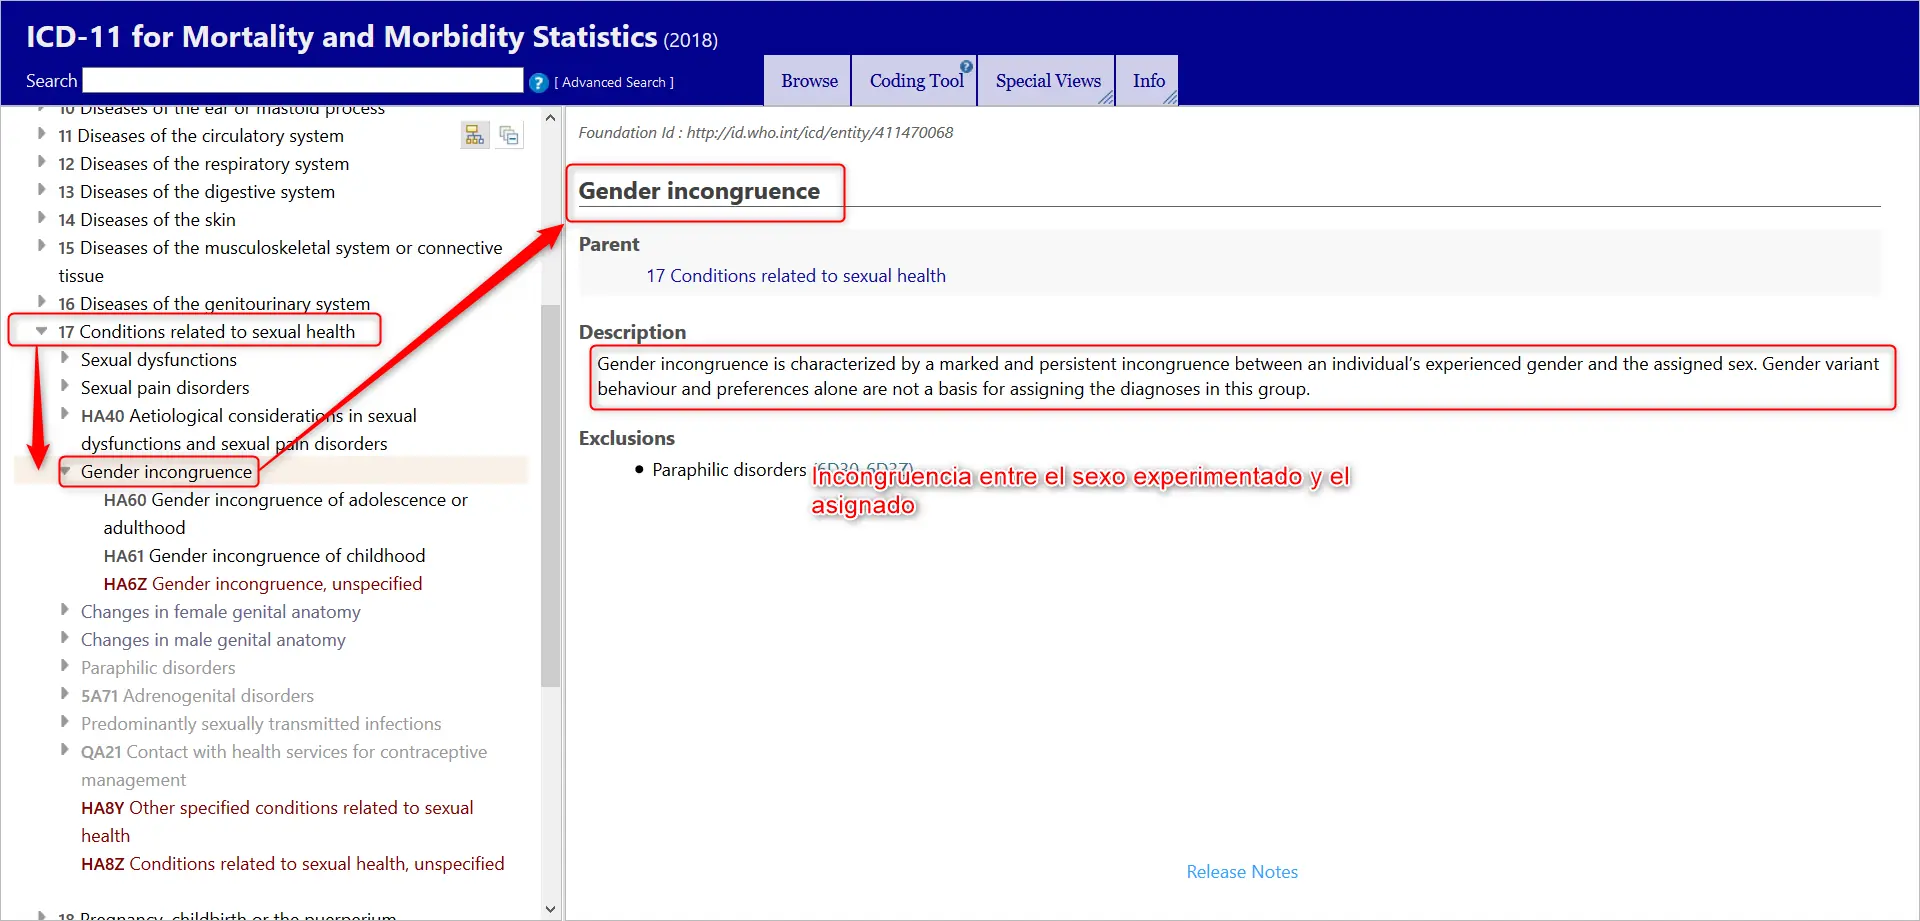
Task: Expand Changes in female genital anatomy arrow
Action: (x=65, y=610)
